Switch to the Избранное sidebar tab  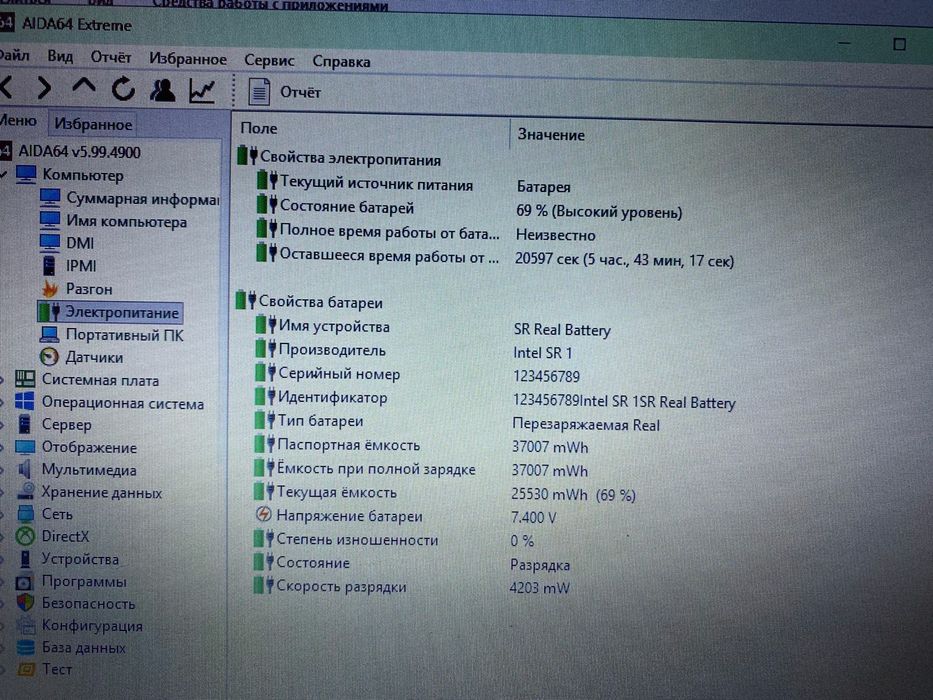click(x=93, y=124)
